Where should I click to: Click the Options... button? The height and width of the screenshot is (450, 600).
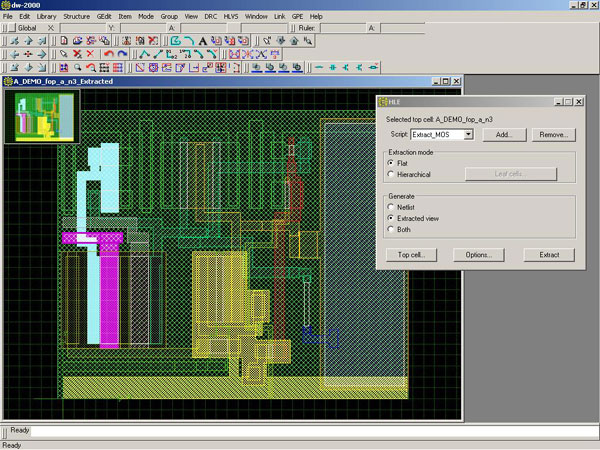478,255
